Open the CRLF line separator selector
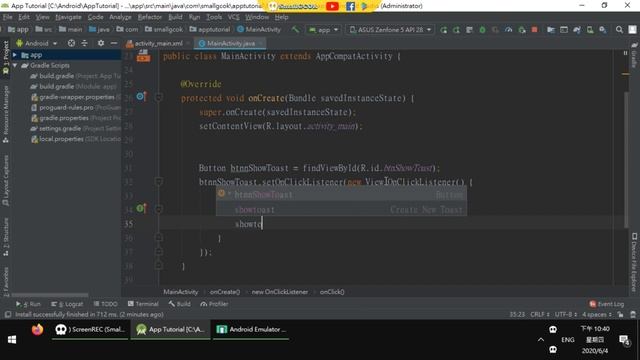Image resolution: width=640 pixels, height=360 pixels. coord(539,314)
